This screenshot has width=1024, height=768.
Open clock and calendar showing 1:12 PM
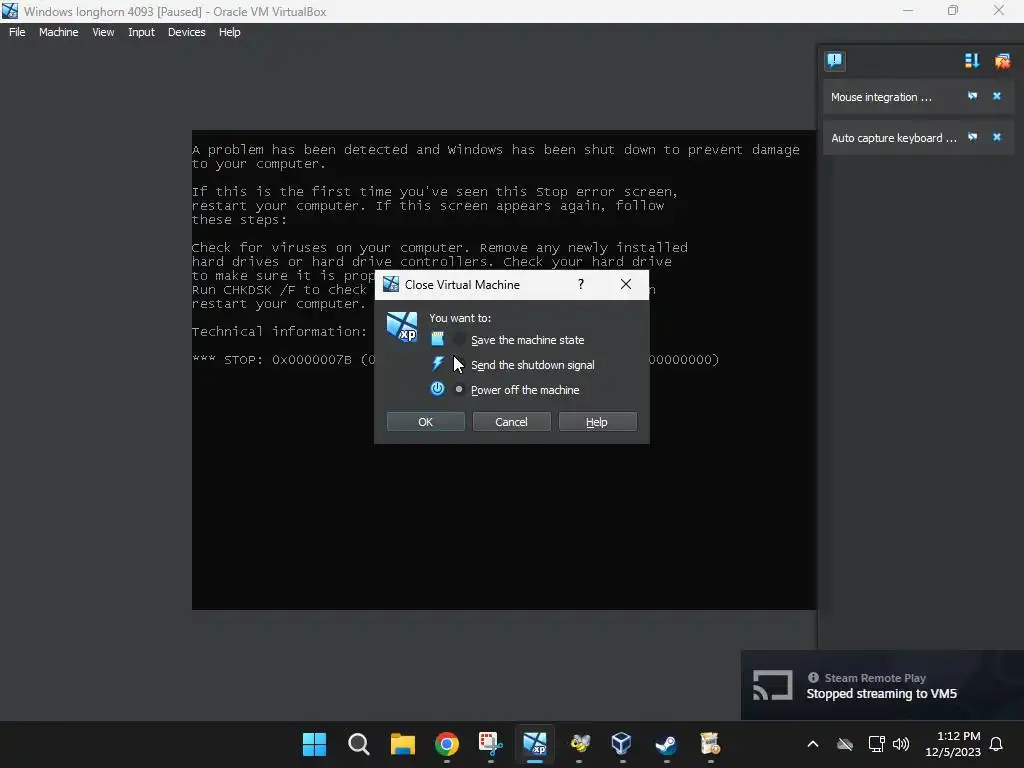coord(953,744)
